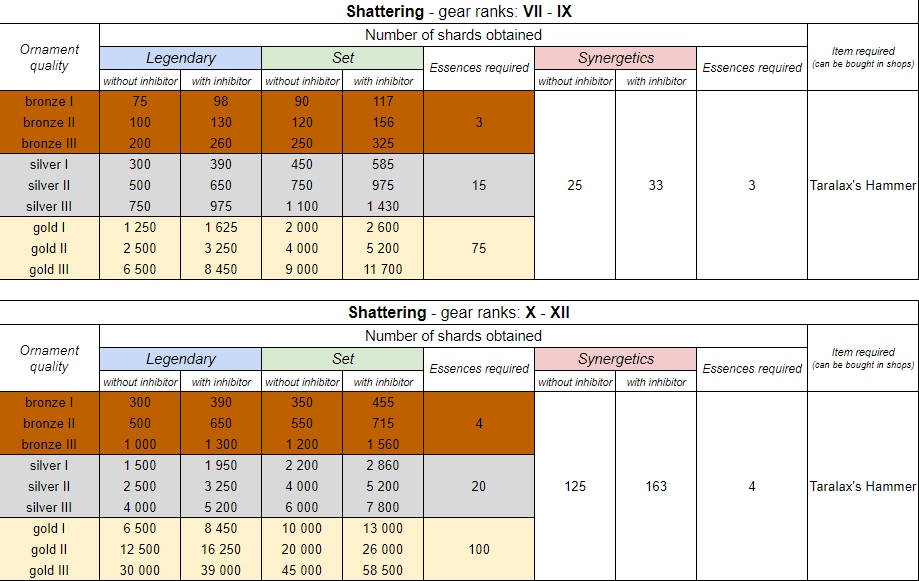
Task: Click the cell with value 1 000
Action: pyautogui.click(x=139, y=444)
